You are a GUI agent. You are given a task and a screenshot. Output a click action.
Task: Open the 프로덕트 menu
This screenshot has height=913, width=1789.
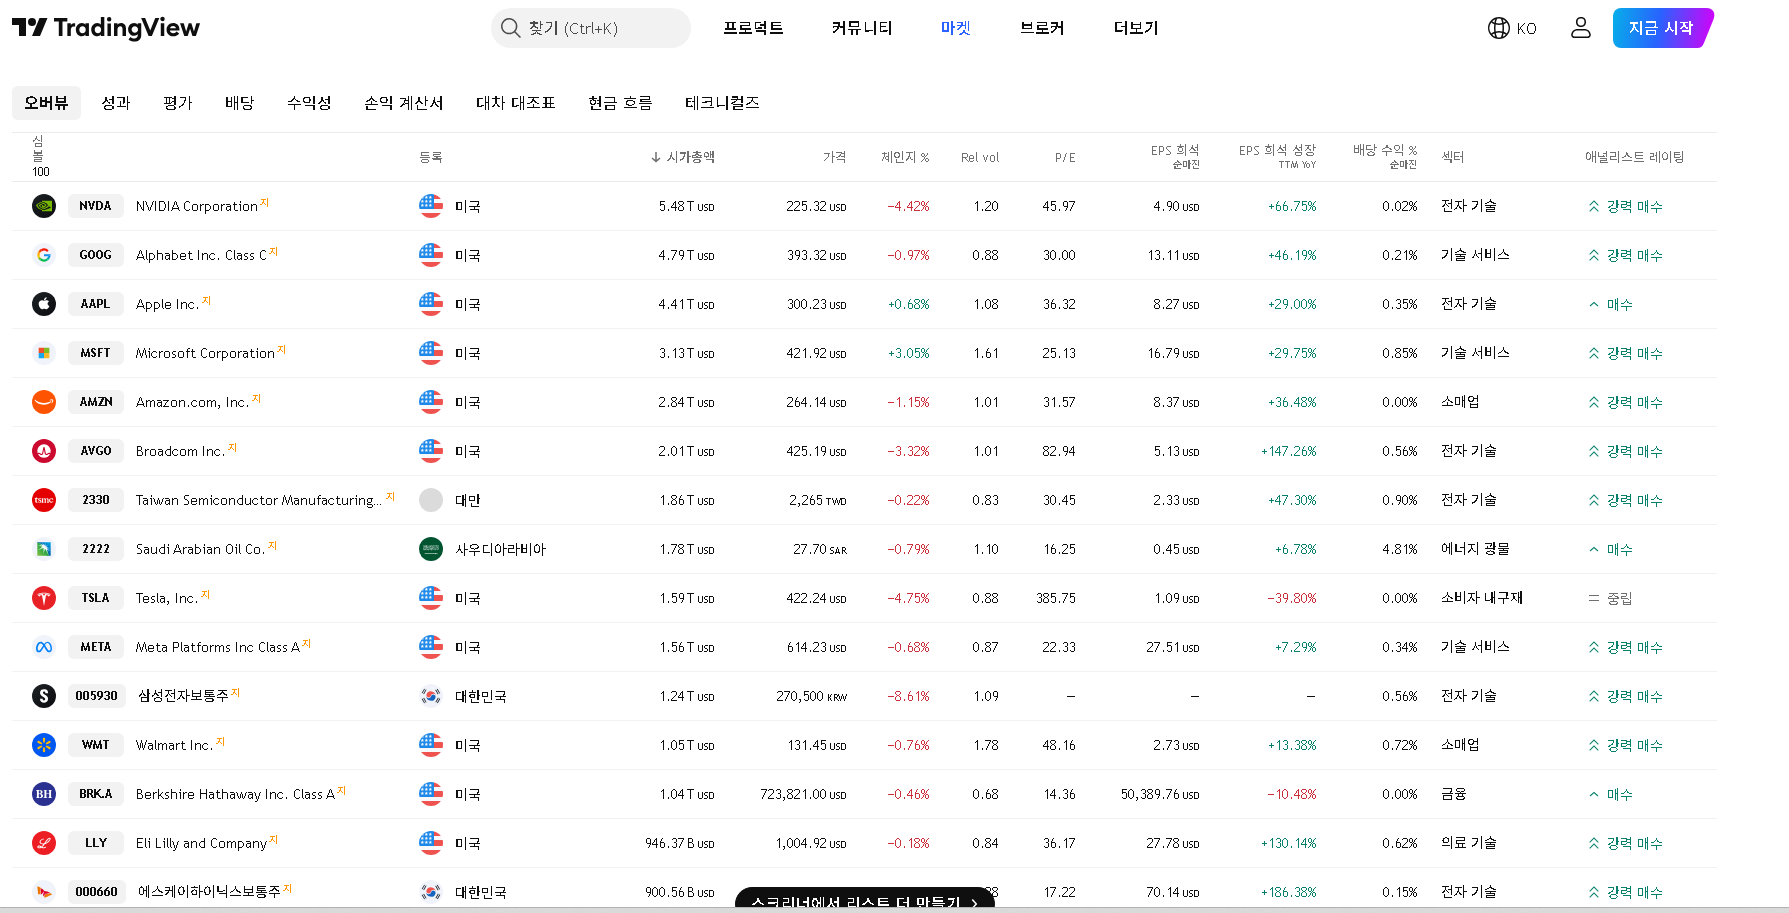[x=754, y=28]
